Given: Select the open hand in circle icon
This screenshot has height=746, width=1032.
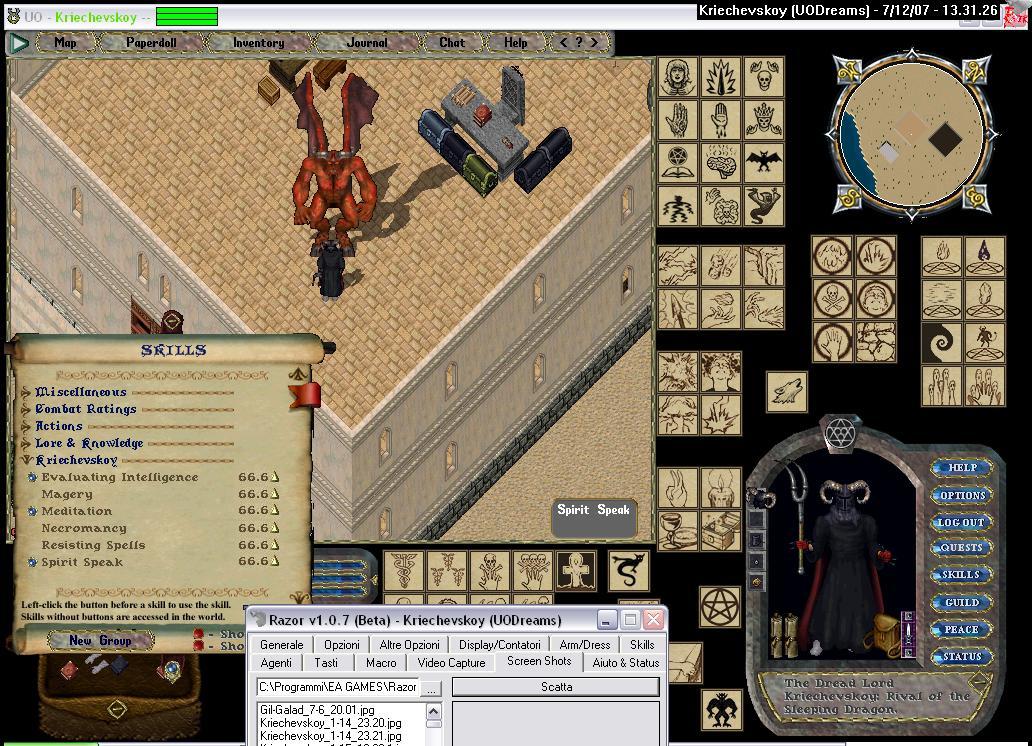Looking at the screenshot, I should (833, 342).
